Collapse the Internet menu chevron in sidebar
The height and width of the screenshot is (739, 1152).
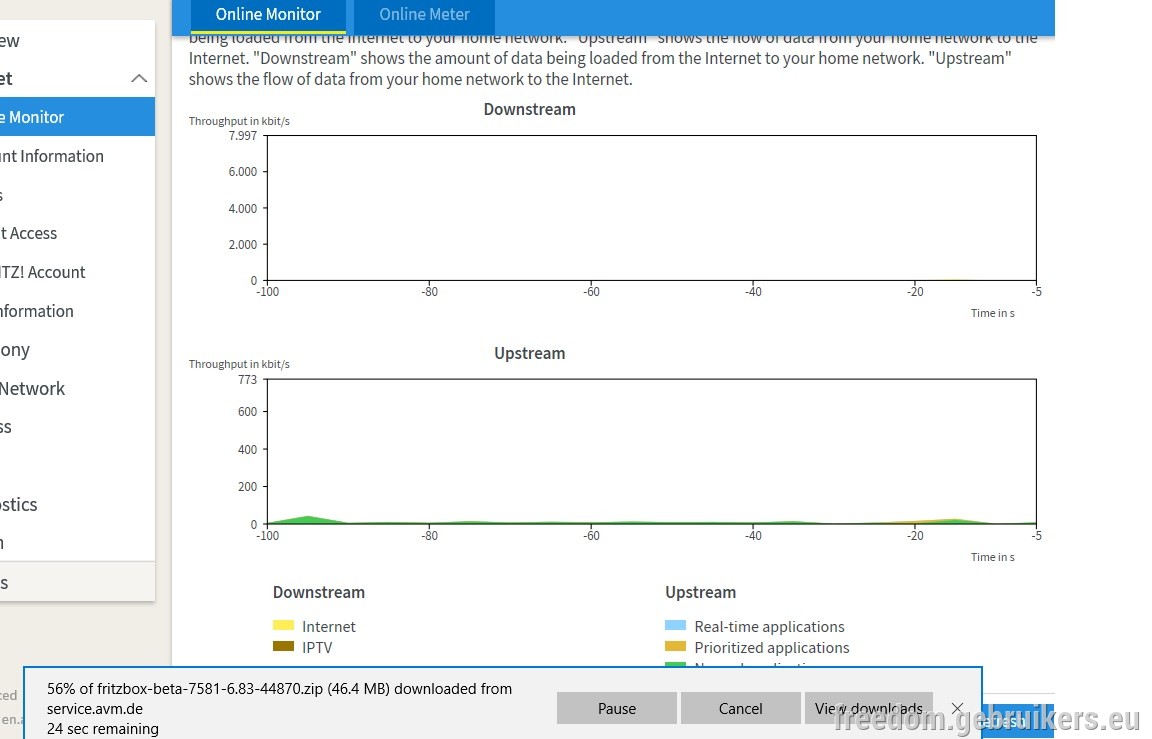[x=139, y=79]
